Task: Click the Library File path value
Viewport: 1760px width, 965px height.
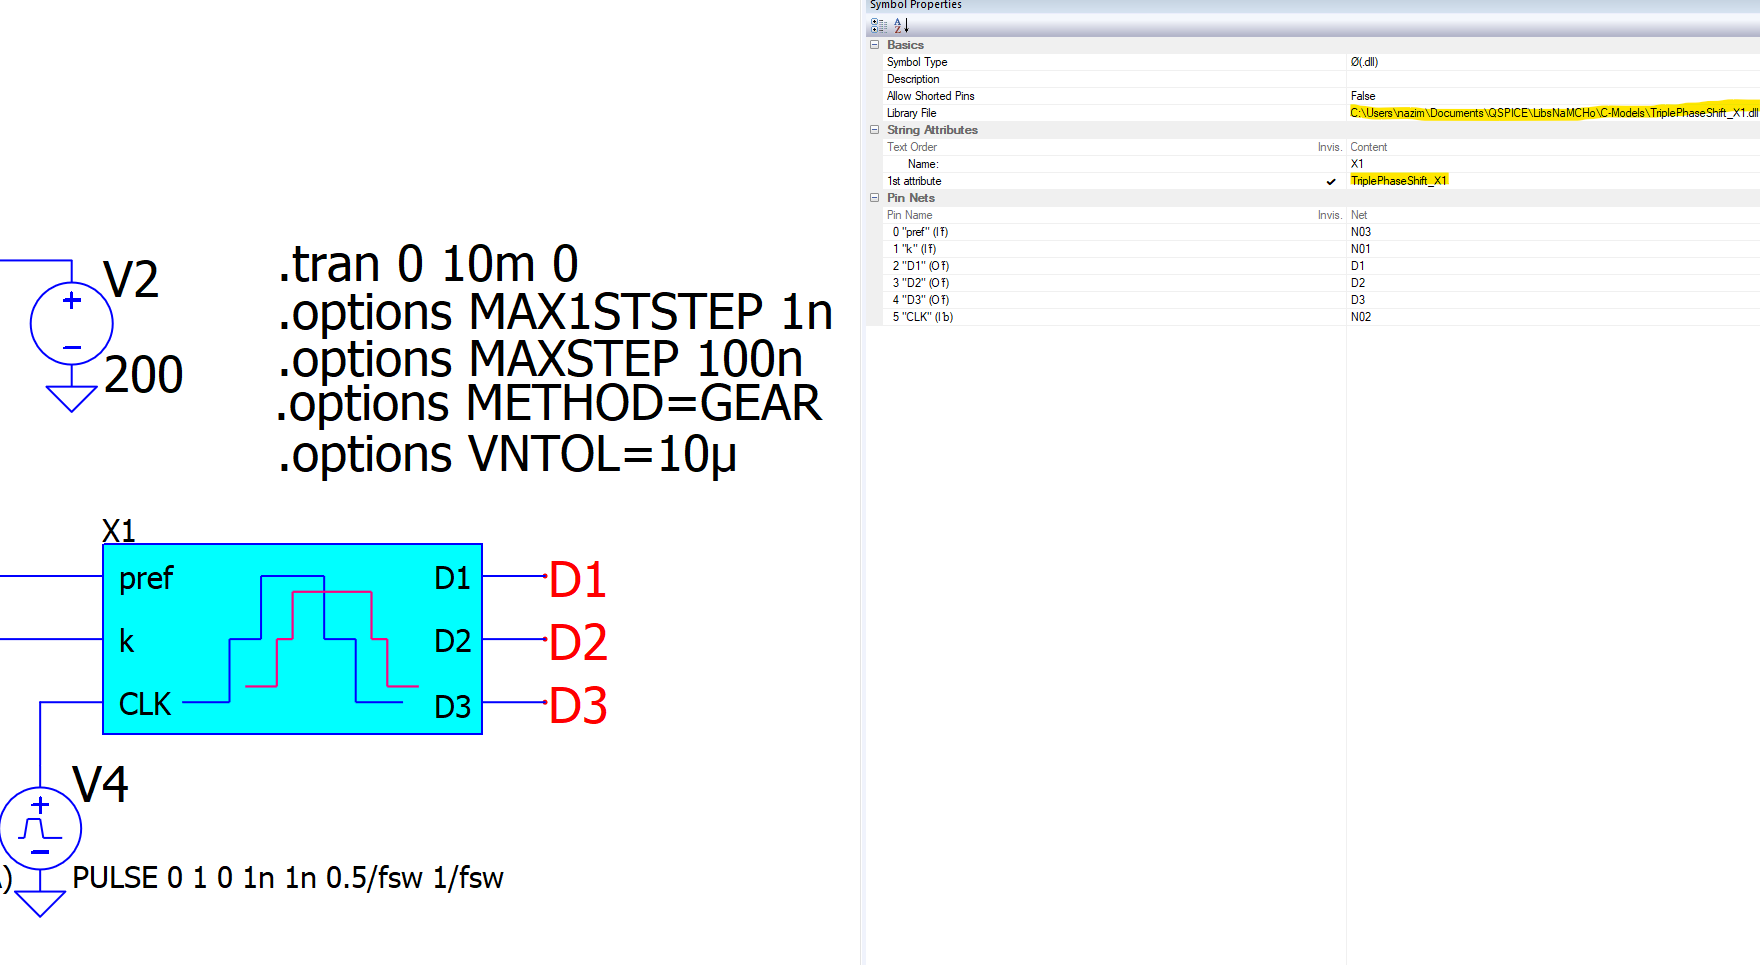Action: click(1552, 113)
